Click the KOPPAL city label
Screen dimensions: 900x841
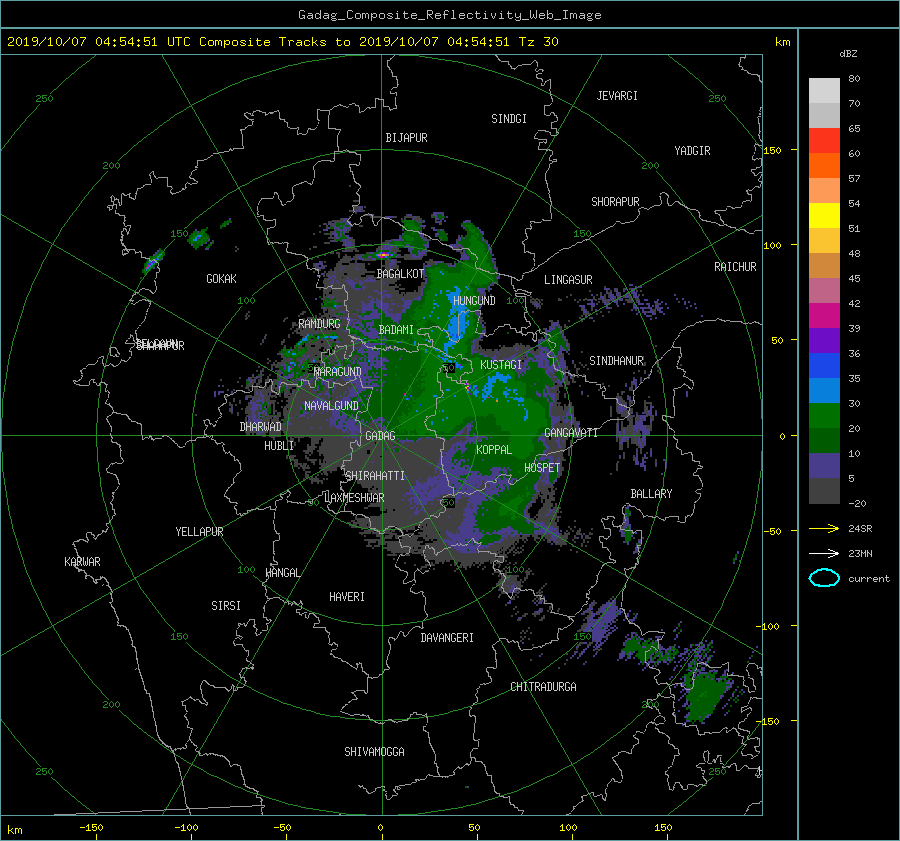[x=494, y=450]
